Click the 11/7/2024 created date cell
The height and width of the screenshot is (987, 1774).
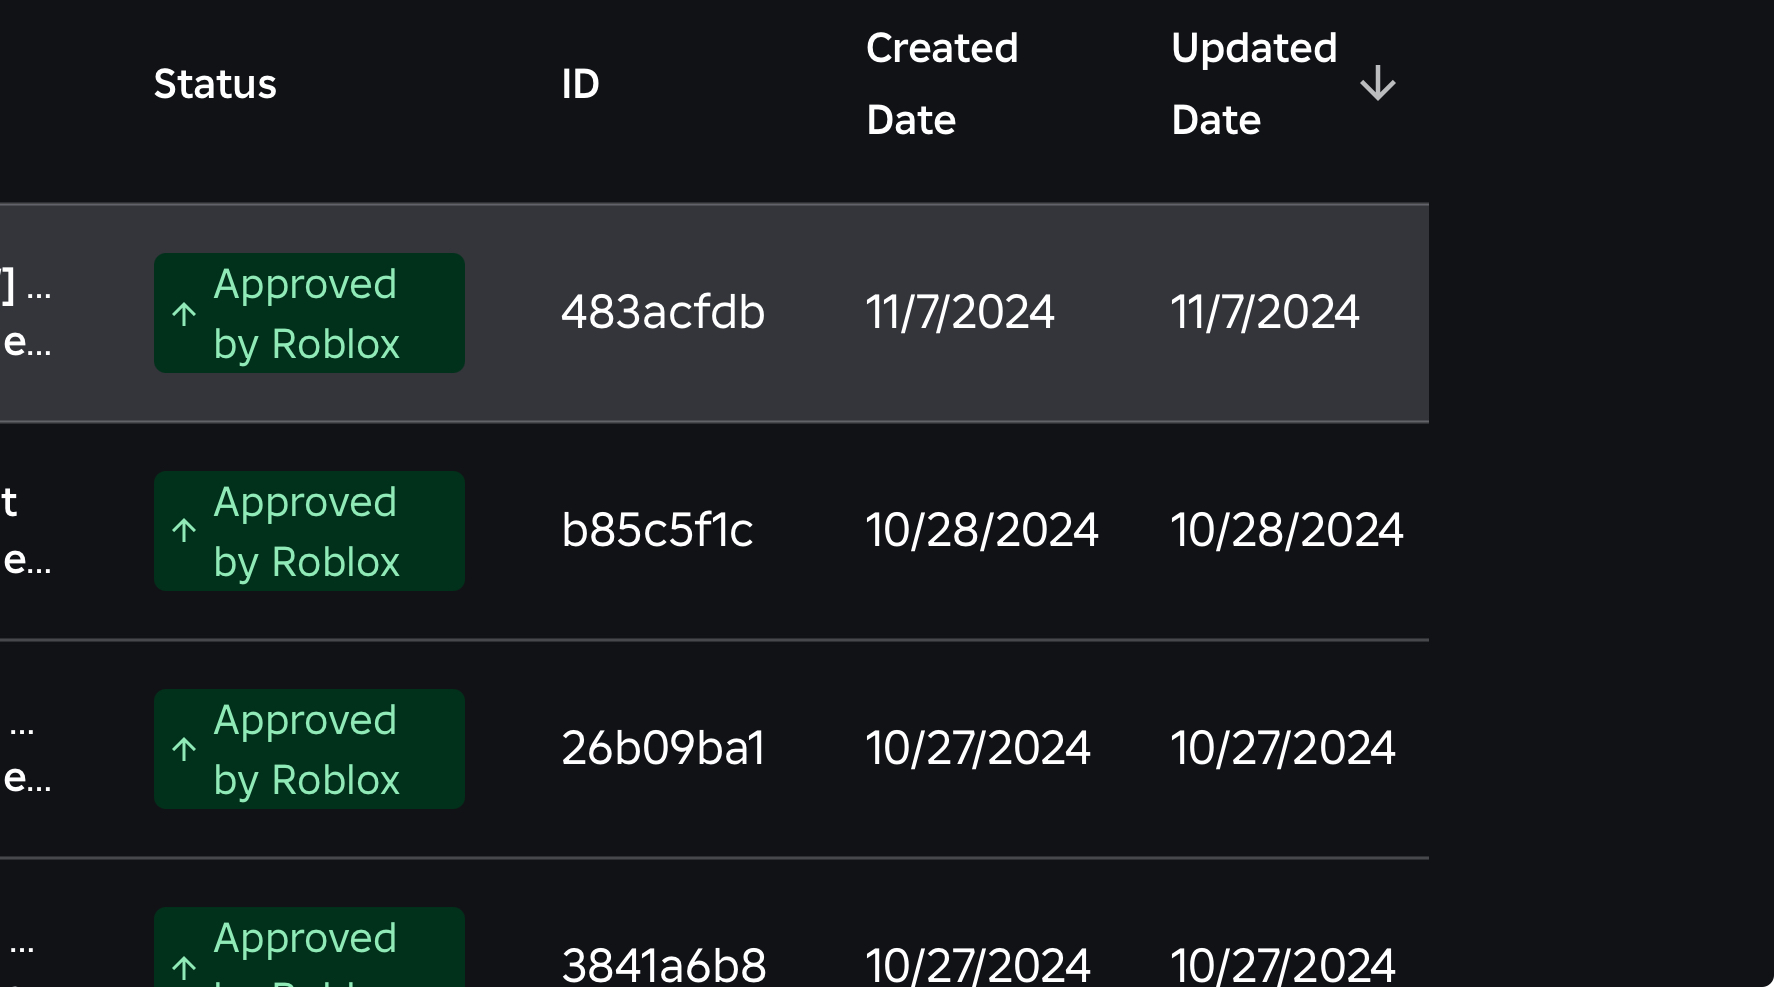959,312
